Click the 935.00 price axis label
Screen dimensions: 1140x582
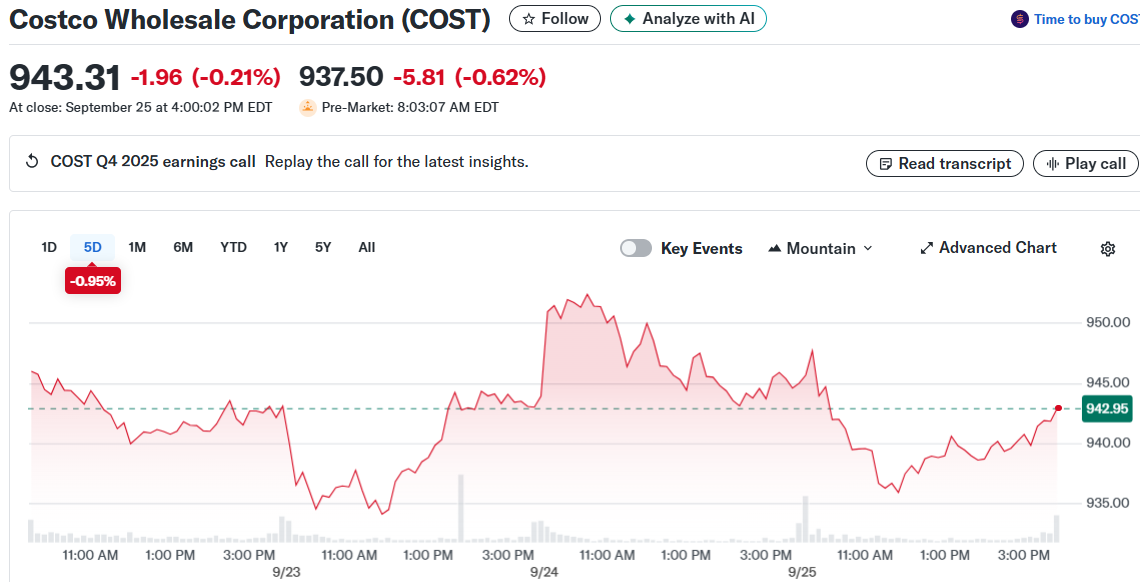click(1108, 503)
